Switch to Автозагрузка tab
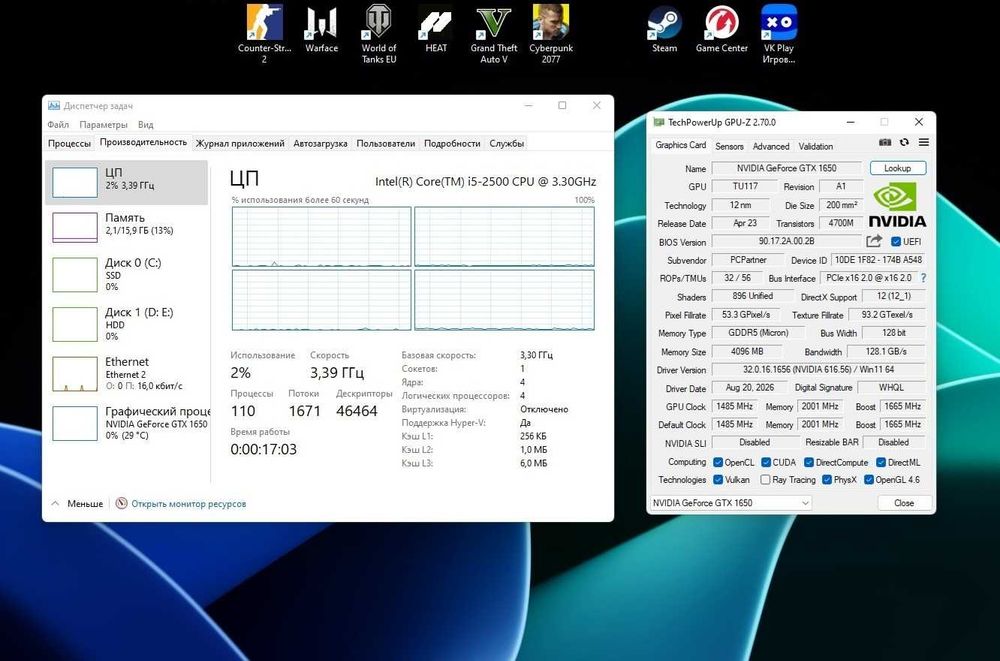Image resolution: width=1000 pixels, height=661 pixels. tap(320, 144)
